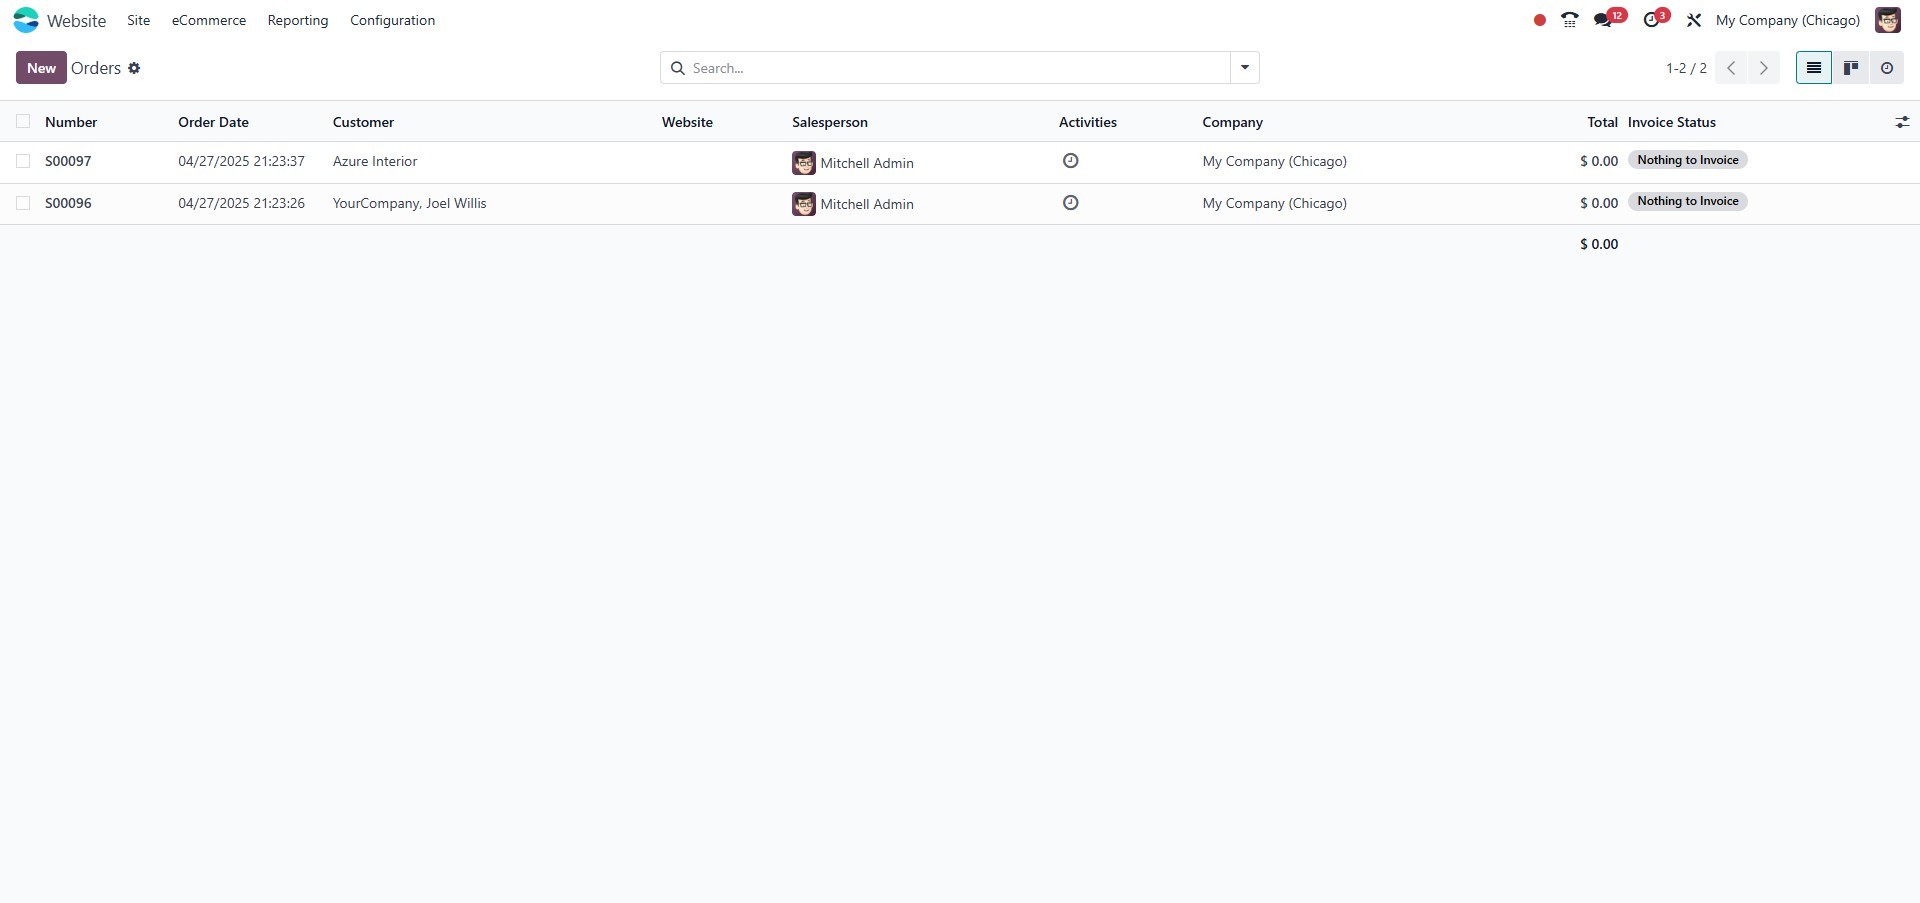Check the box for order S00097
1920x903 pixels.
23,161
